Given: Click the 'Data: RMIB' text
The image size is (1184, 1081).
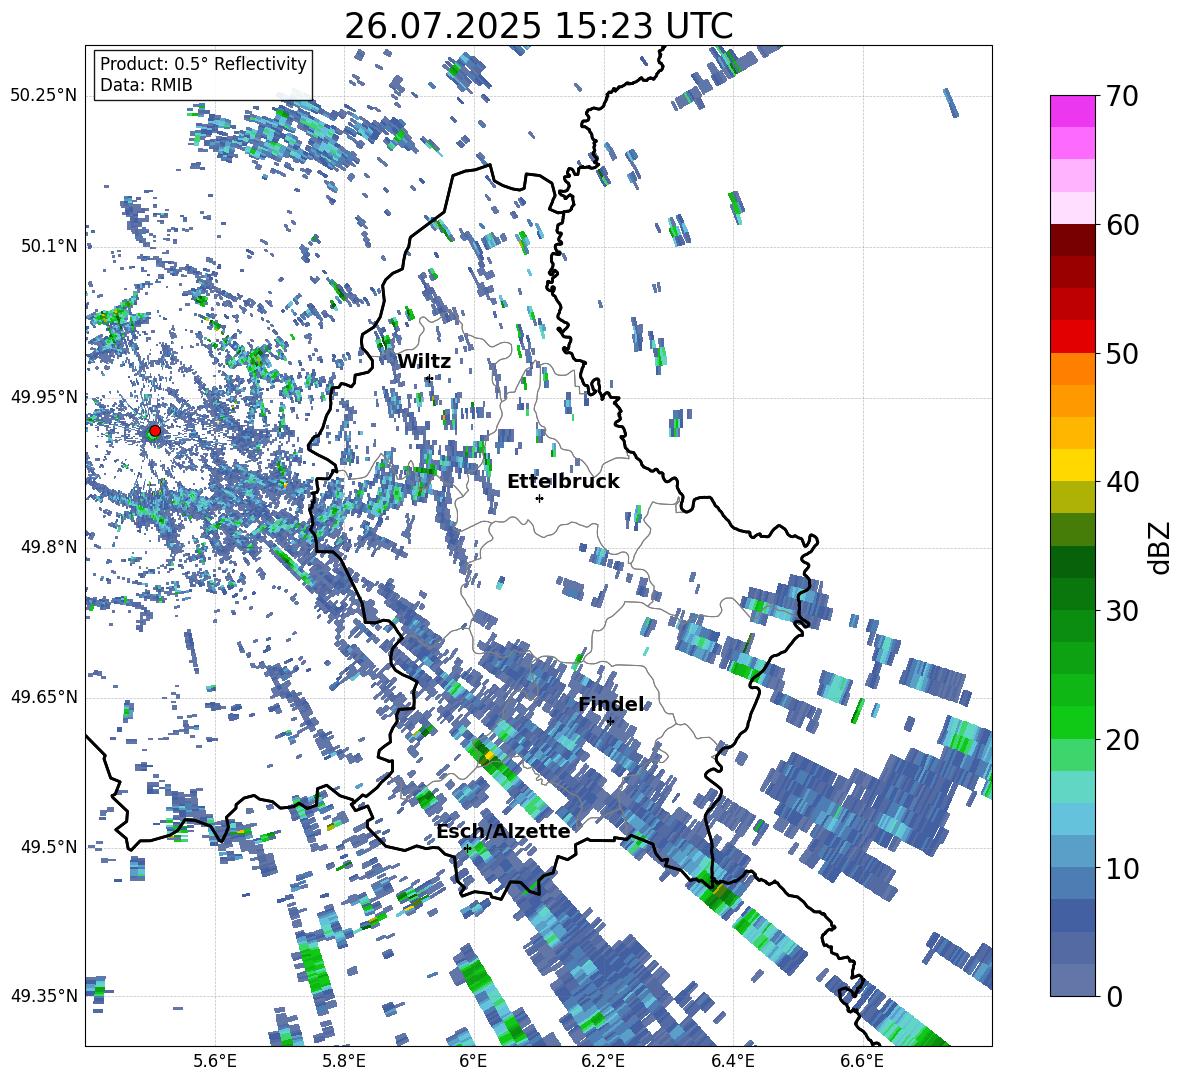Looking at the screenshot, I should [x=146, y=85].
